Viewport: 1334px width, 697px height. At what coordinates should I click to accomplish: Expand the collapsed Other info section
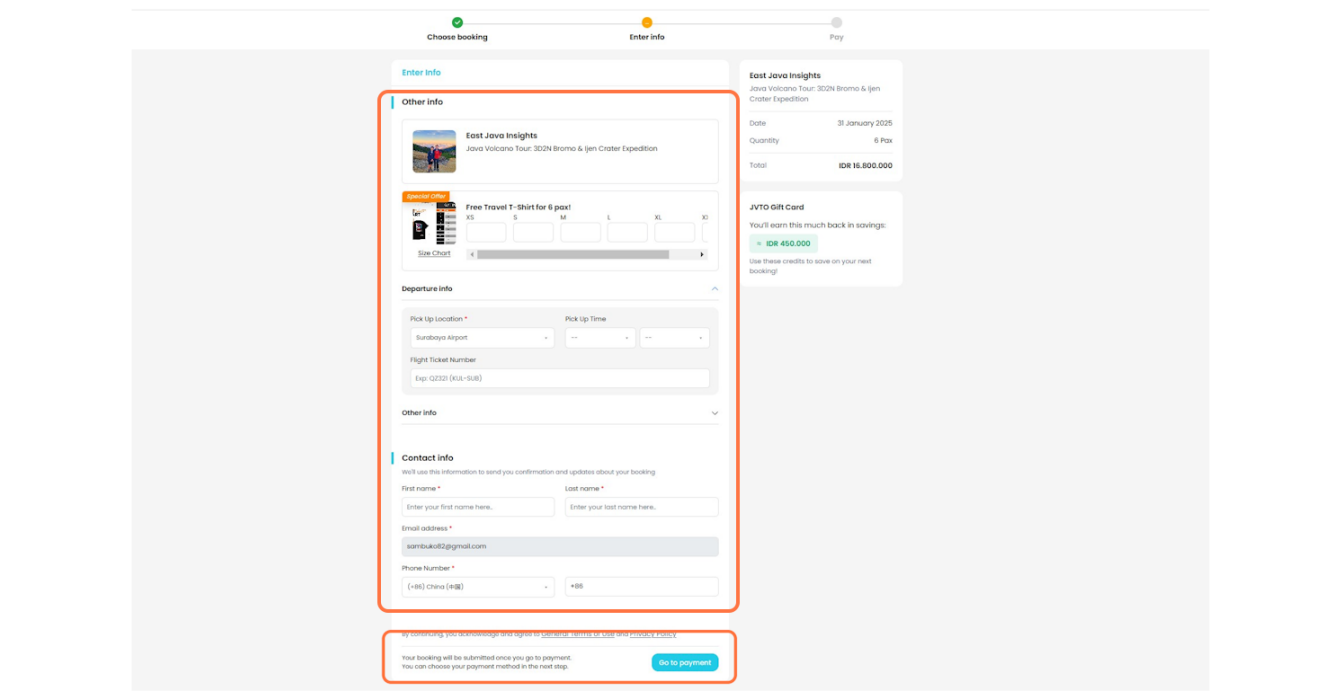pyautogui.click(x=714, y=413)
